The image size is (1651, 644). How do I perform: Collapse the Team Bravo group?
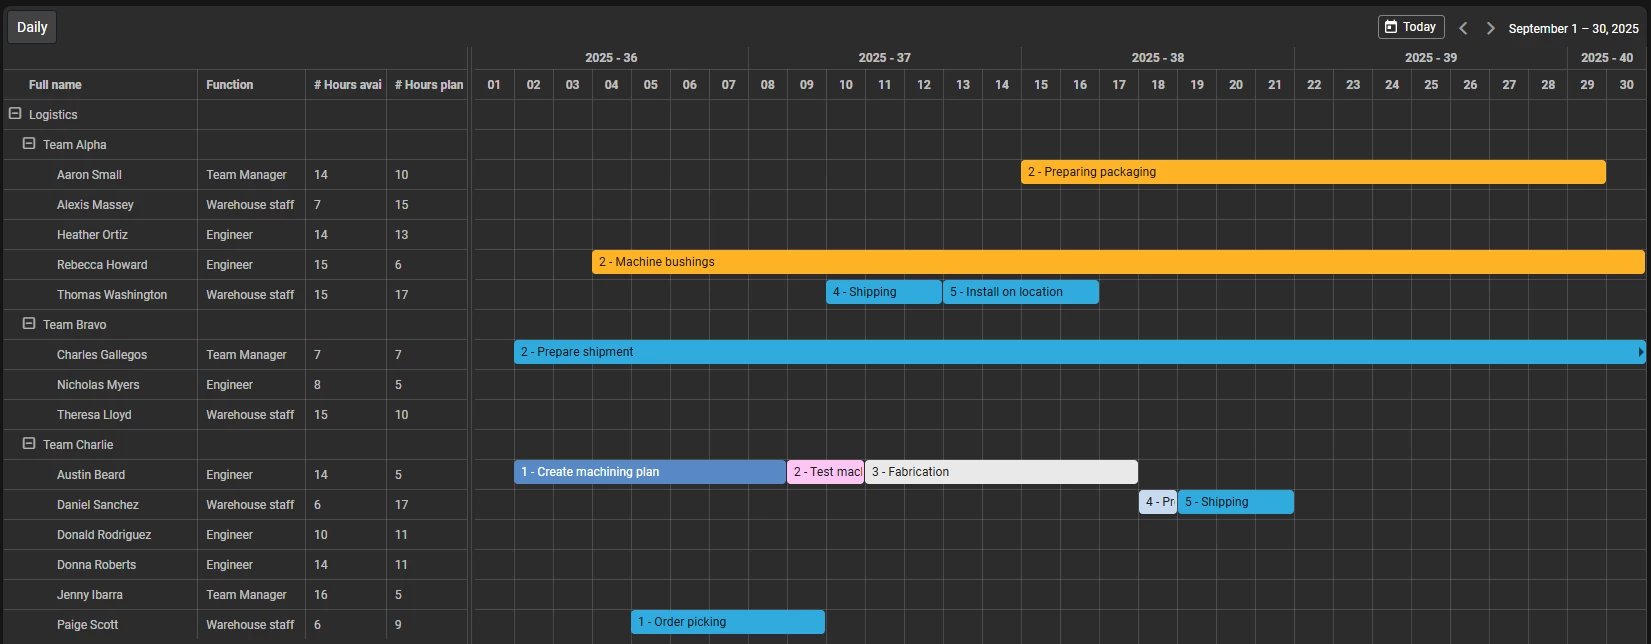29,324
